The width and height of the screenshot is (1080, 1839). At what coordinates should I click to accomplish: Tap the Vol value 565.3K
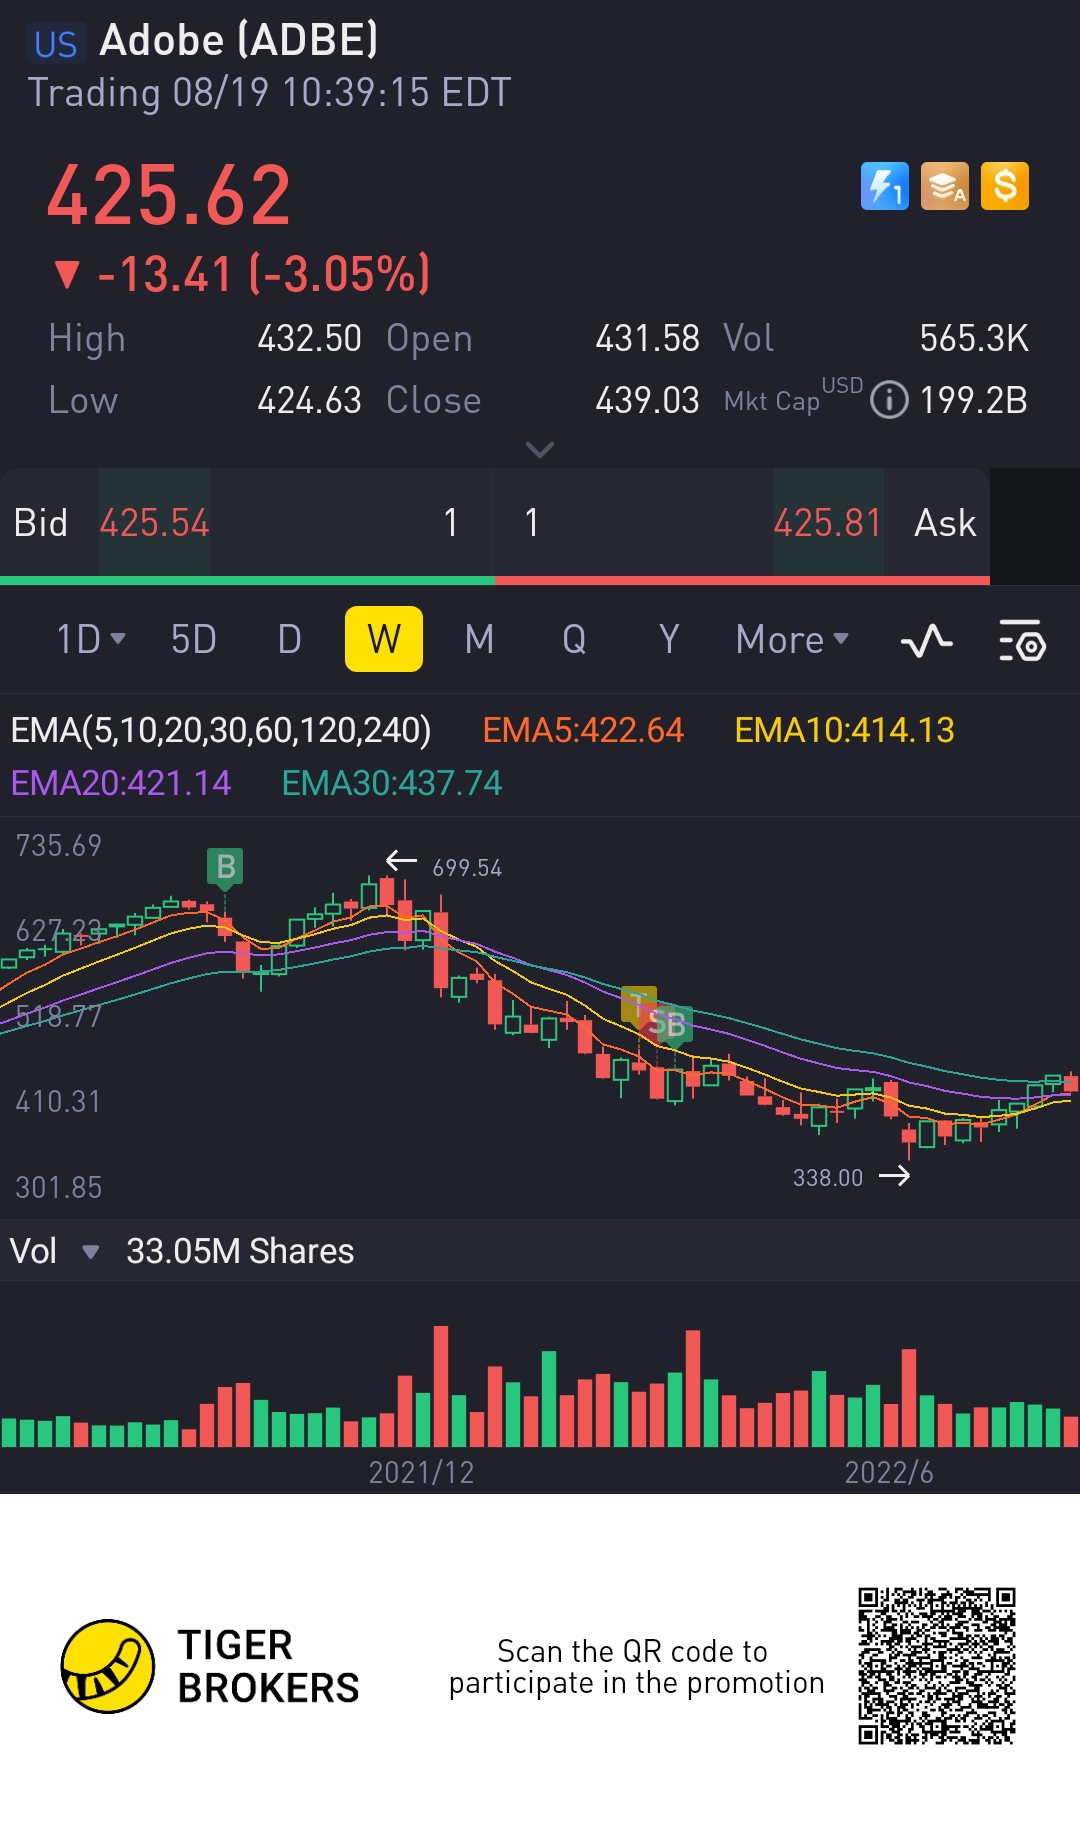[x=974, y=338]
